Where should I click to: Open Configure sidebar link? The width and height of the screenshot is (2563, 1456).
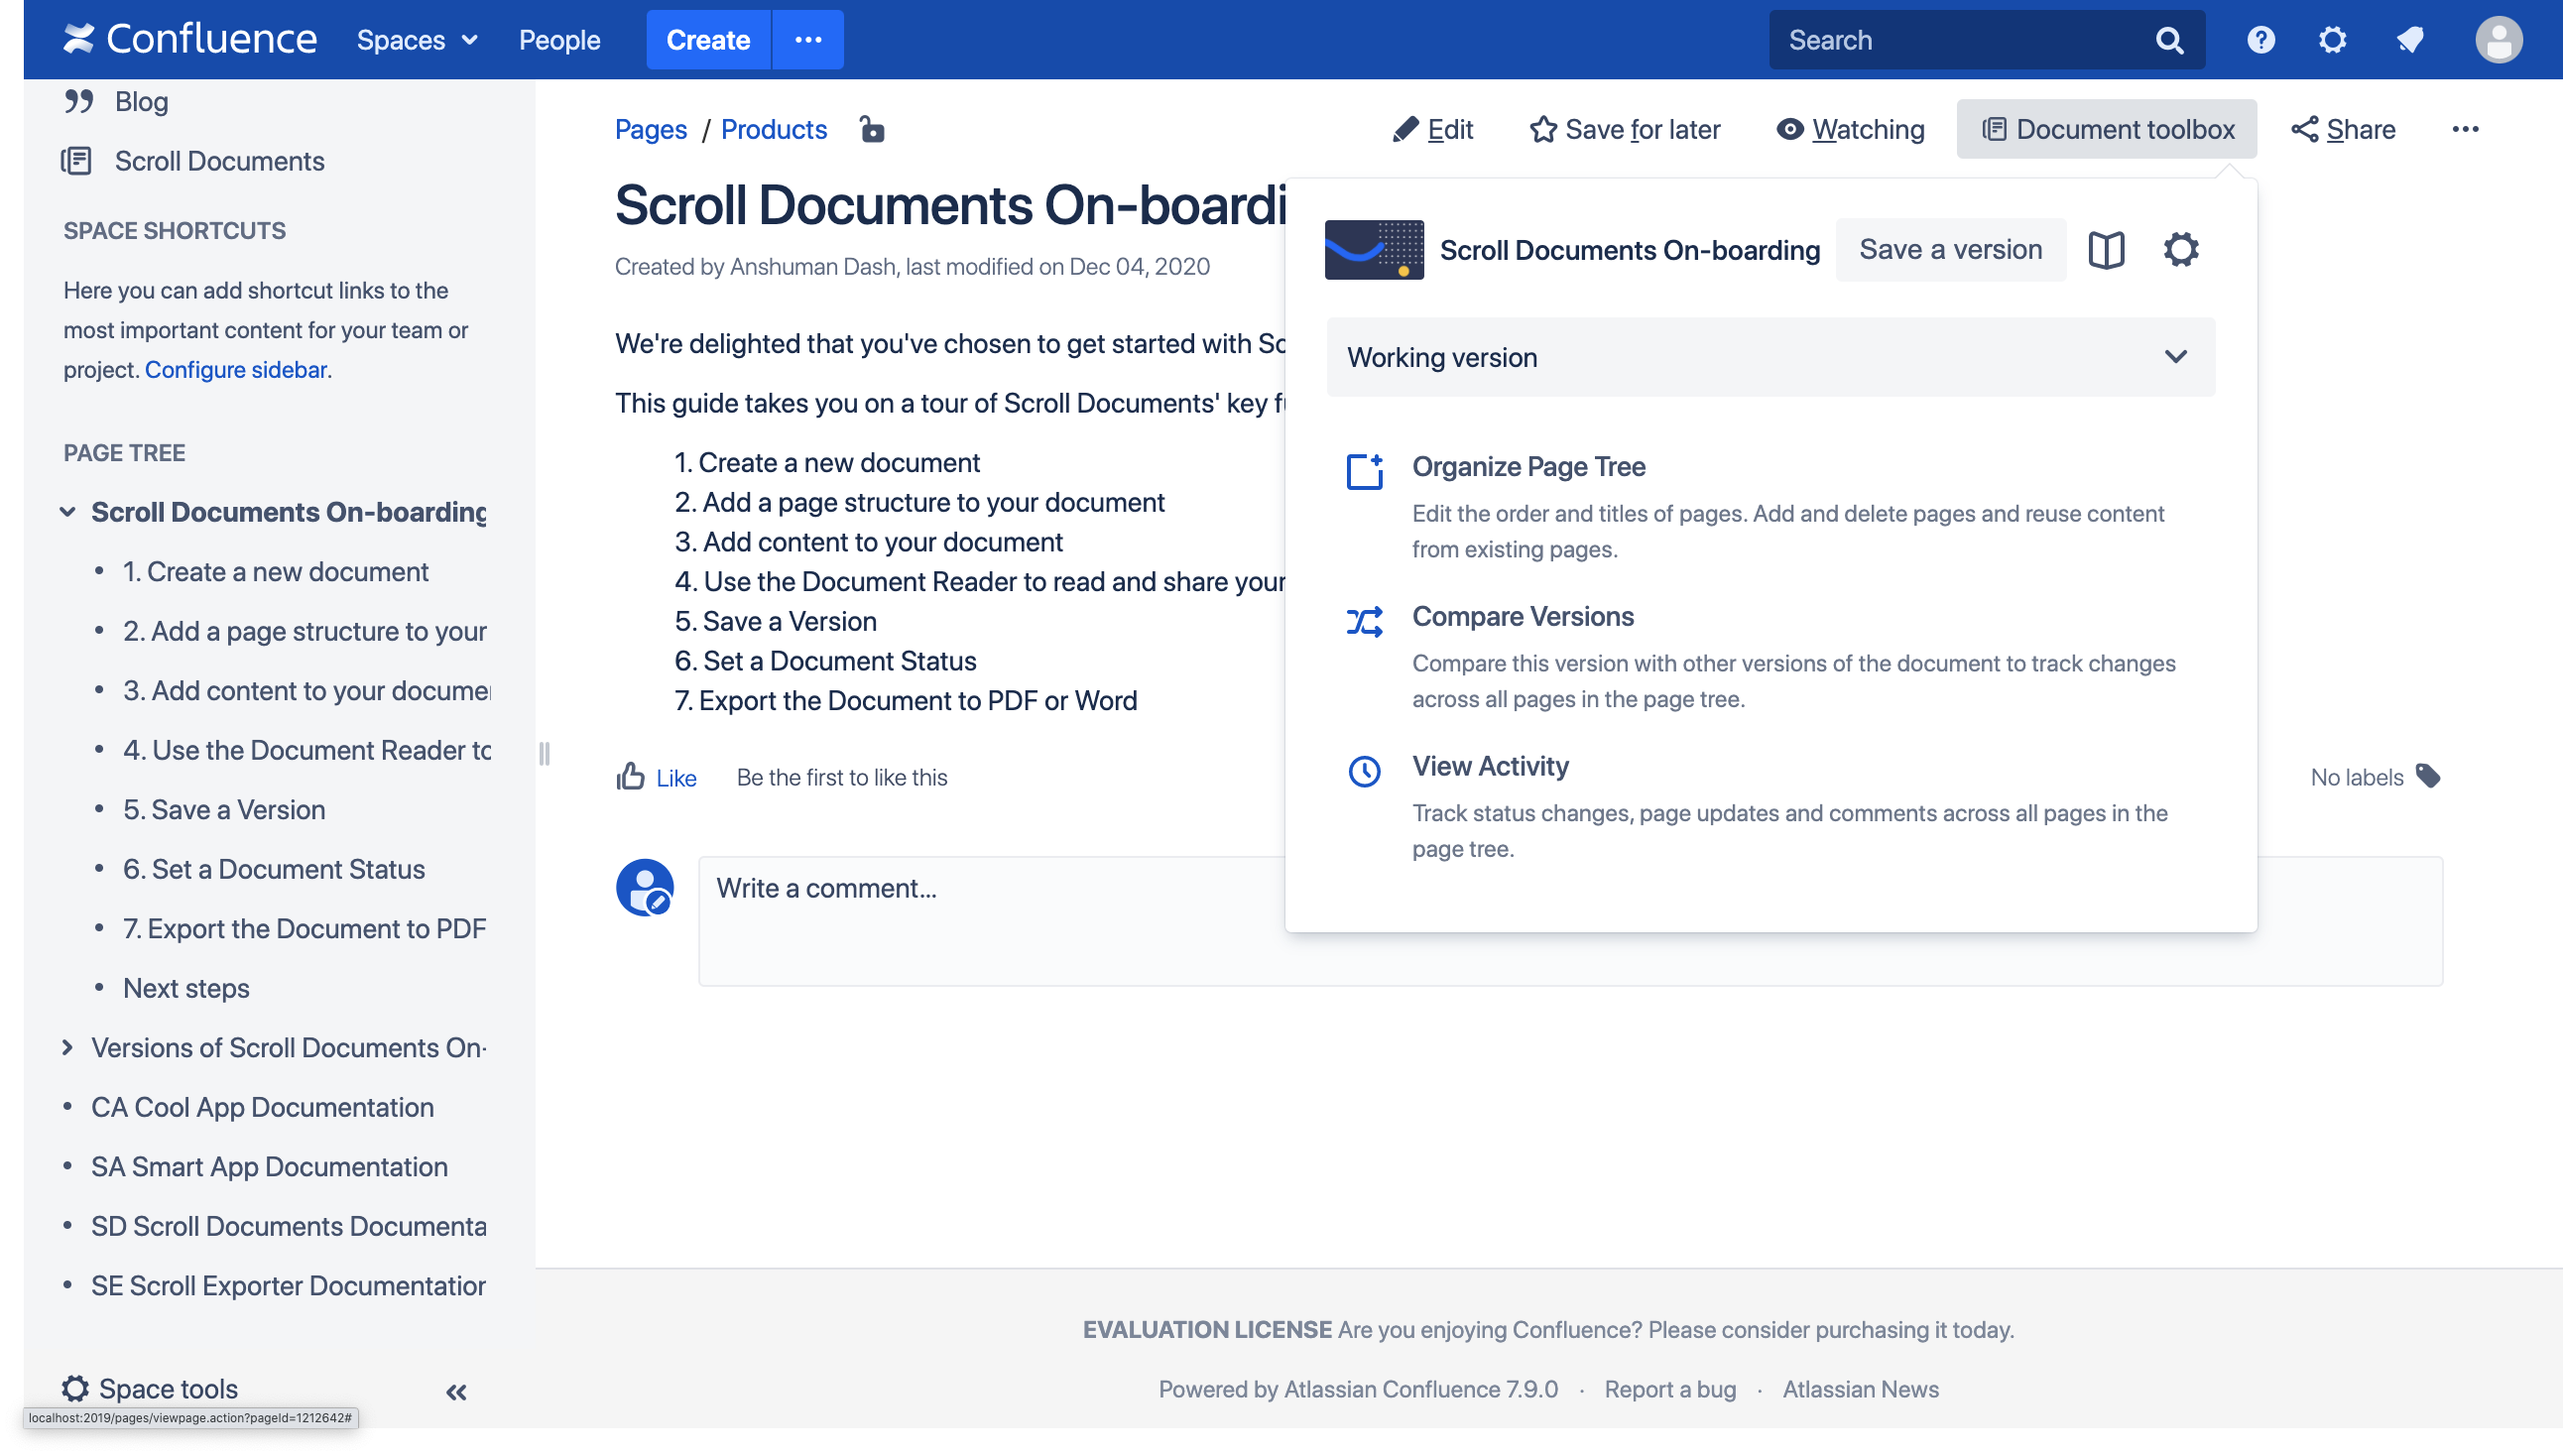tap(236, 370)
